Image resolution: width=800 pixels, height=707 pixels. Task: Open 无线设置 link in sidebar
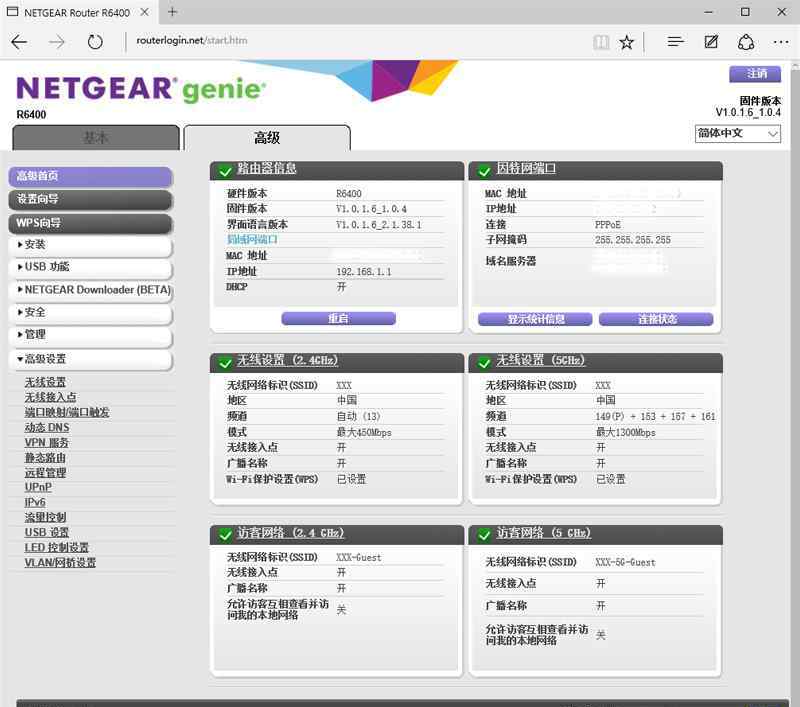45,382
